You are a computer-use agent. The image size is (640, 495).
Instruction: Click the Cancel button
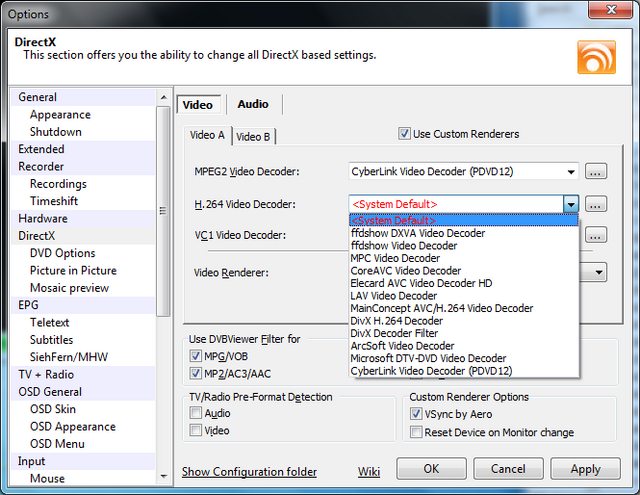click(x=508, y=468)
